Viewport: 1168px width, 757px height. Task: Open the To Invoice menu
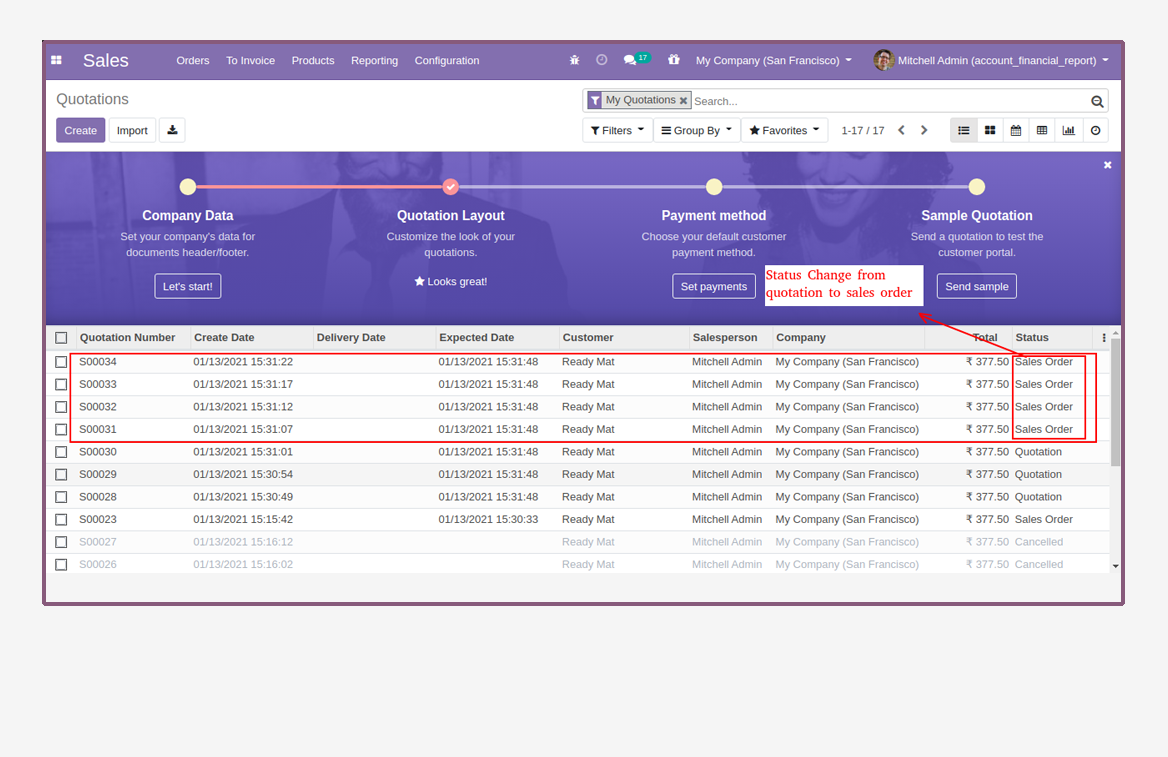pyautogui.click(x=250, y=60)
